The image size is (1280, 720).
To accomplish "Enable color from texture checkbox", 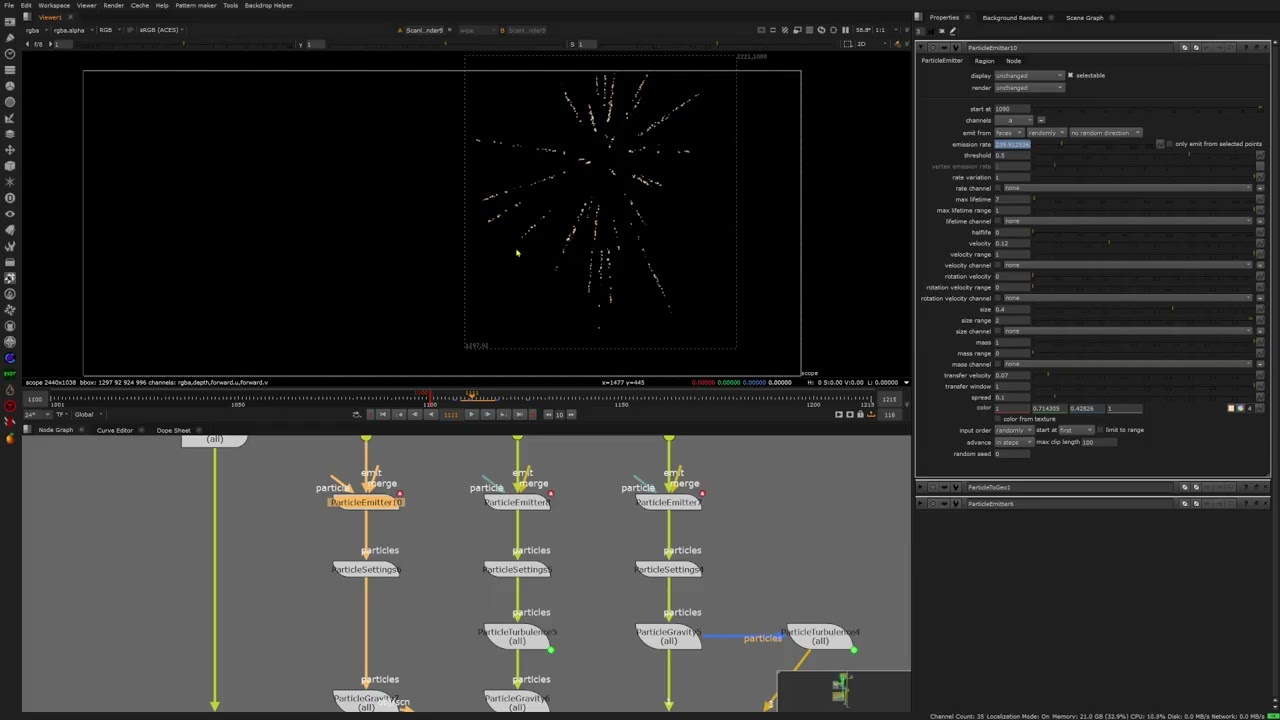I will (x=999, y=419).
